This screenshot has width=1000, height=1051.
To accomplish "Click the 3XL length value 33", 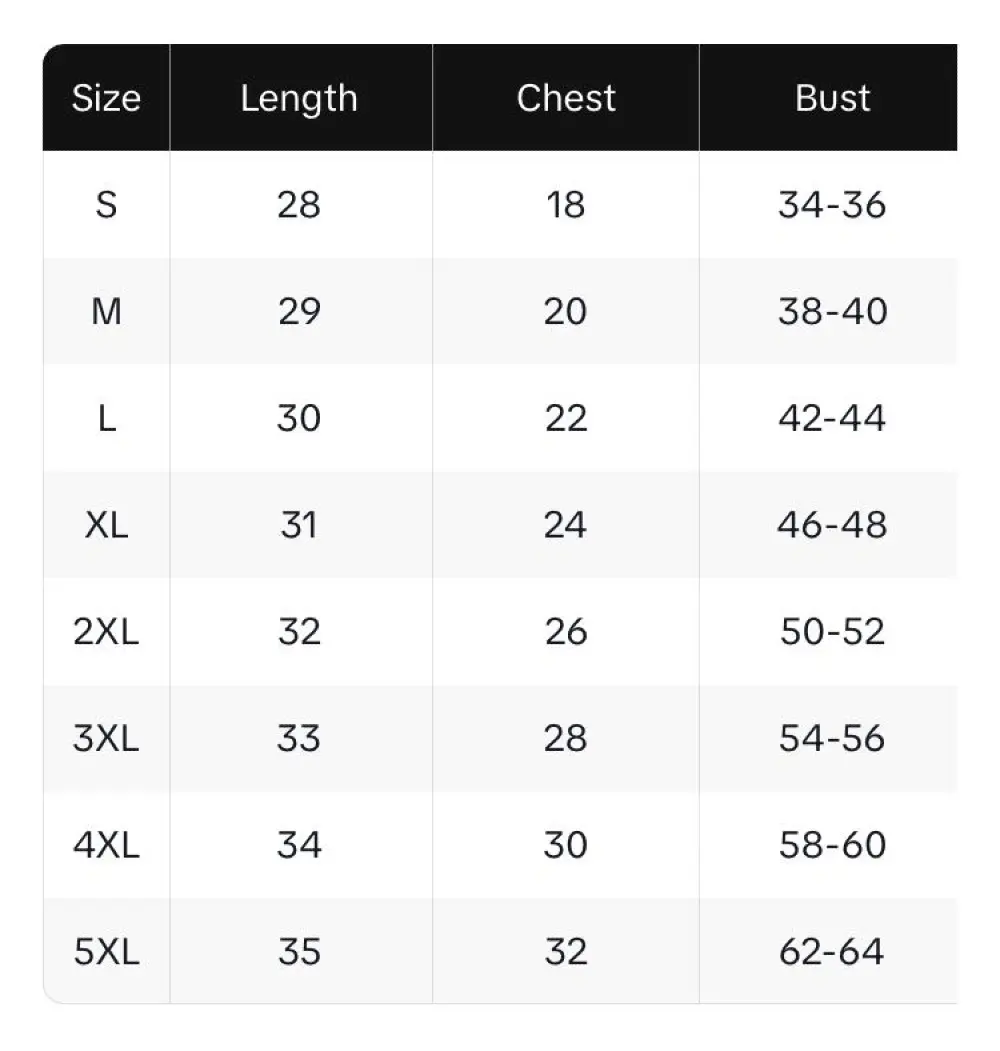I will (299, 738).
